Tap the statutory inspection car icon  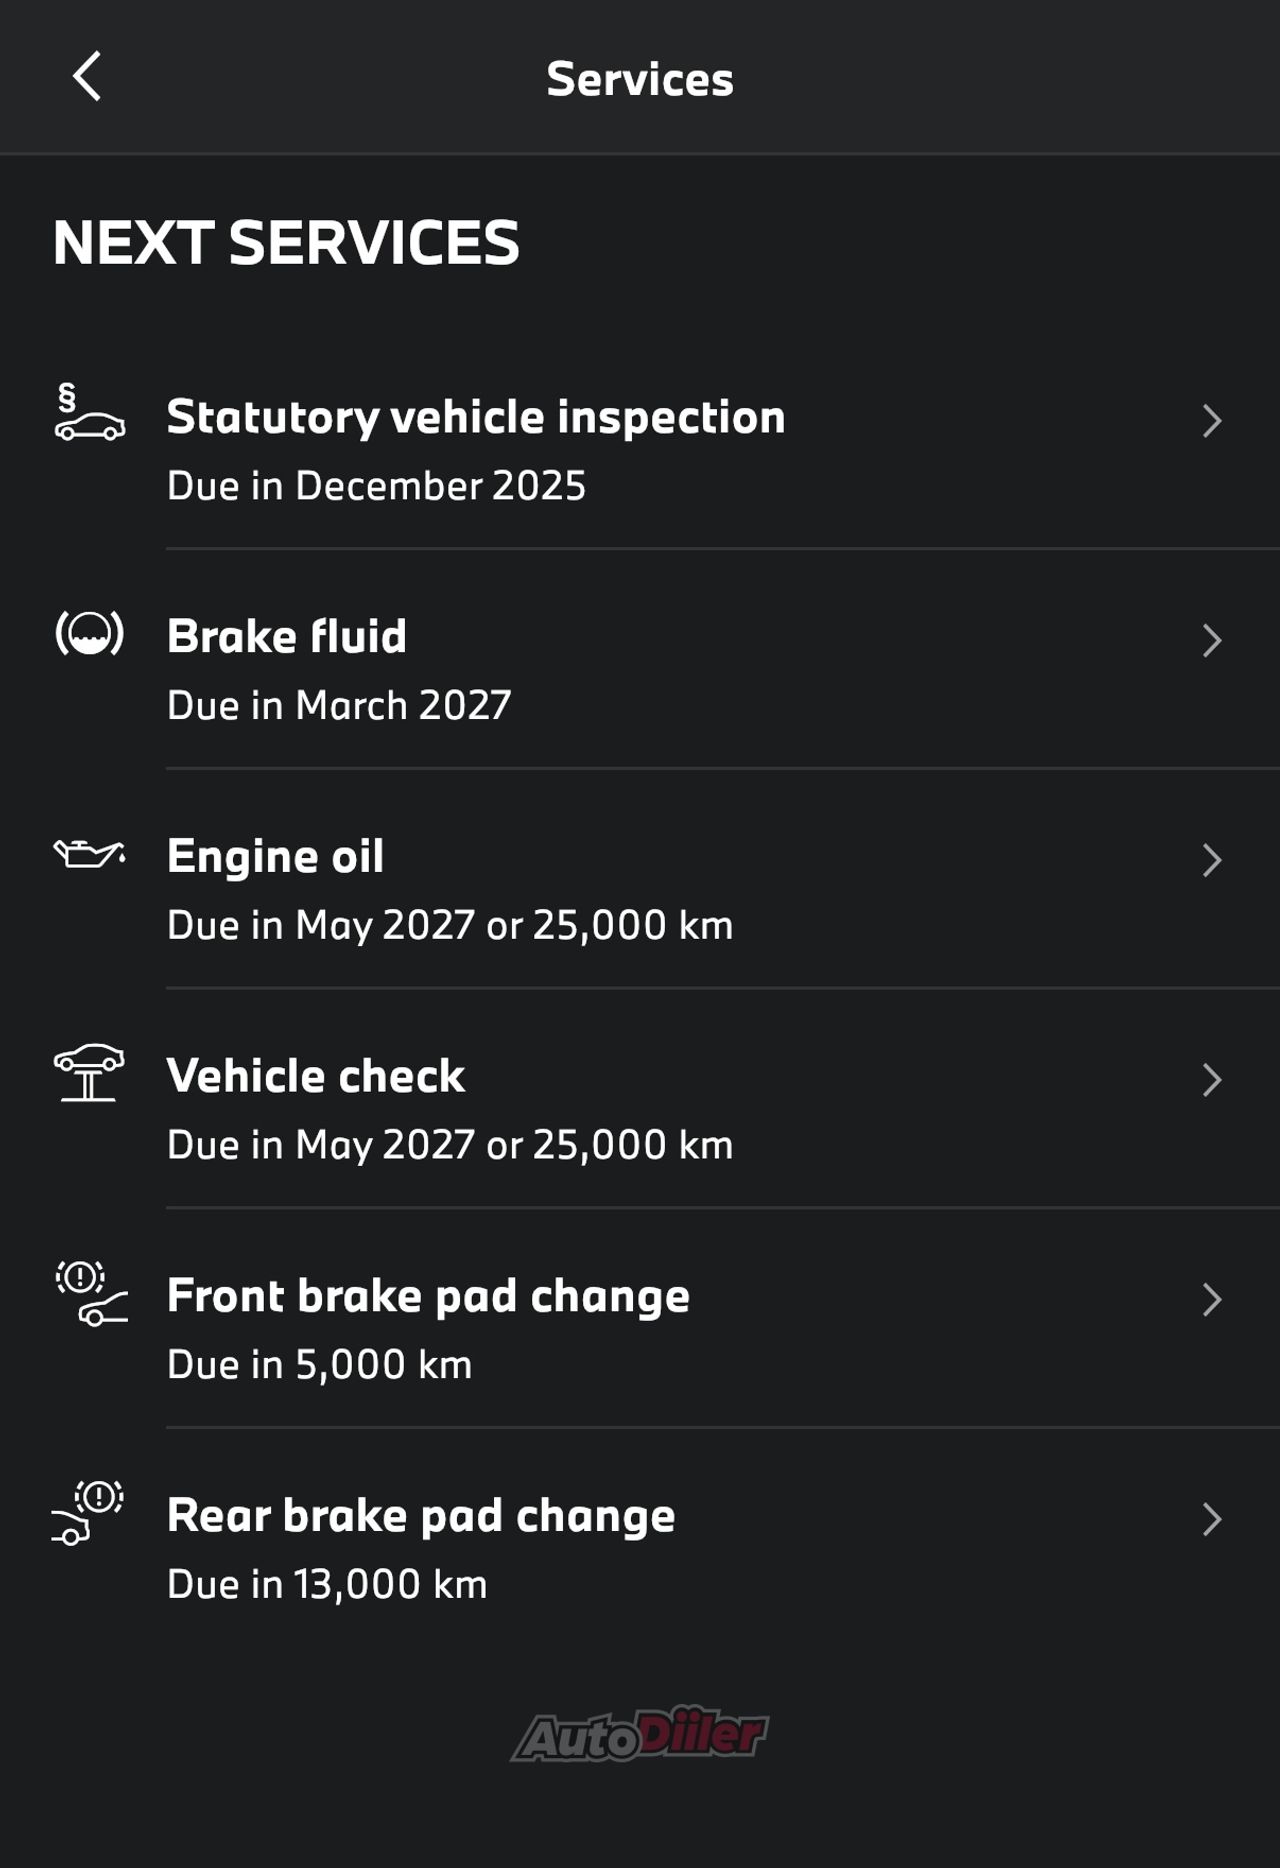pyautogui.click(x=89, y=412)
